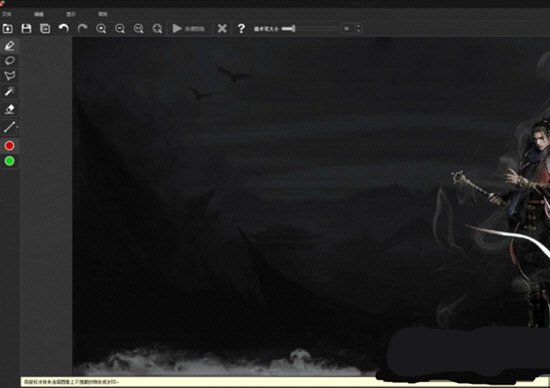
Task: Clear the selection with the X icon
Action: pos(222,28)
